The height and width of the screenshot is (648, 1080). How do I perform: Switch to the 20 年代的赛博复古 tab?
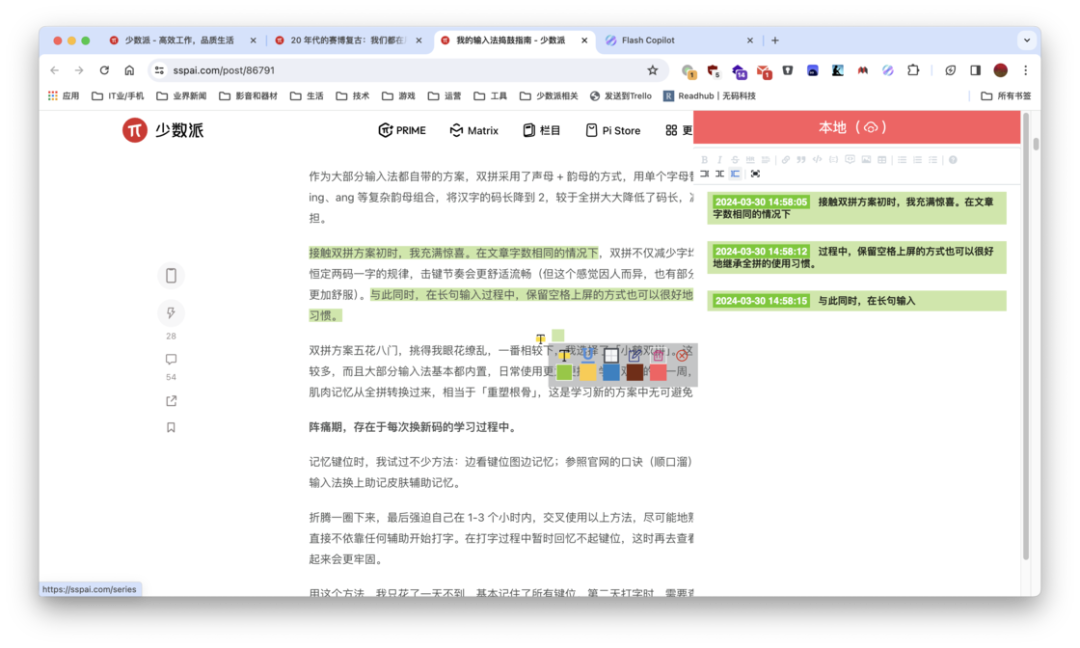click(349, 41)
